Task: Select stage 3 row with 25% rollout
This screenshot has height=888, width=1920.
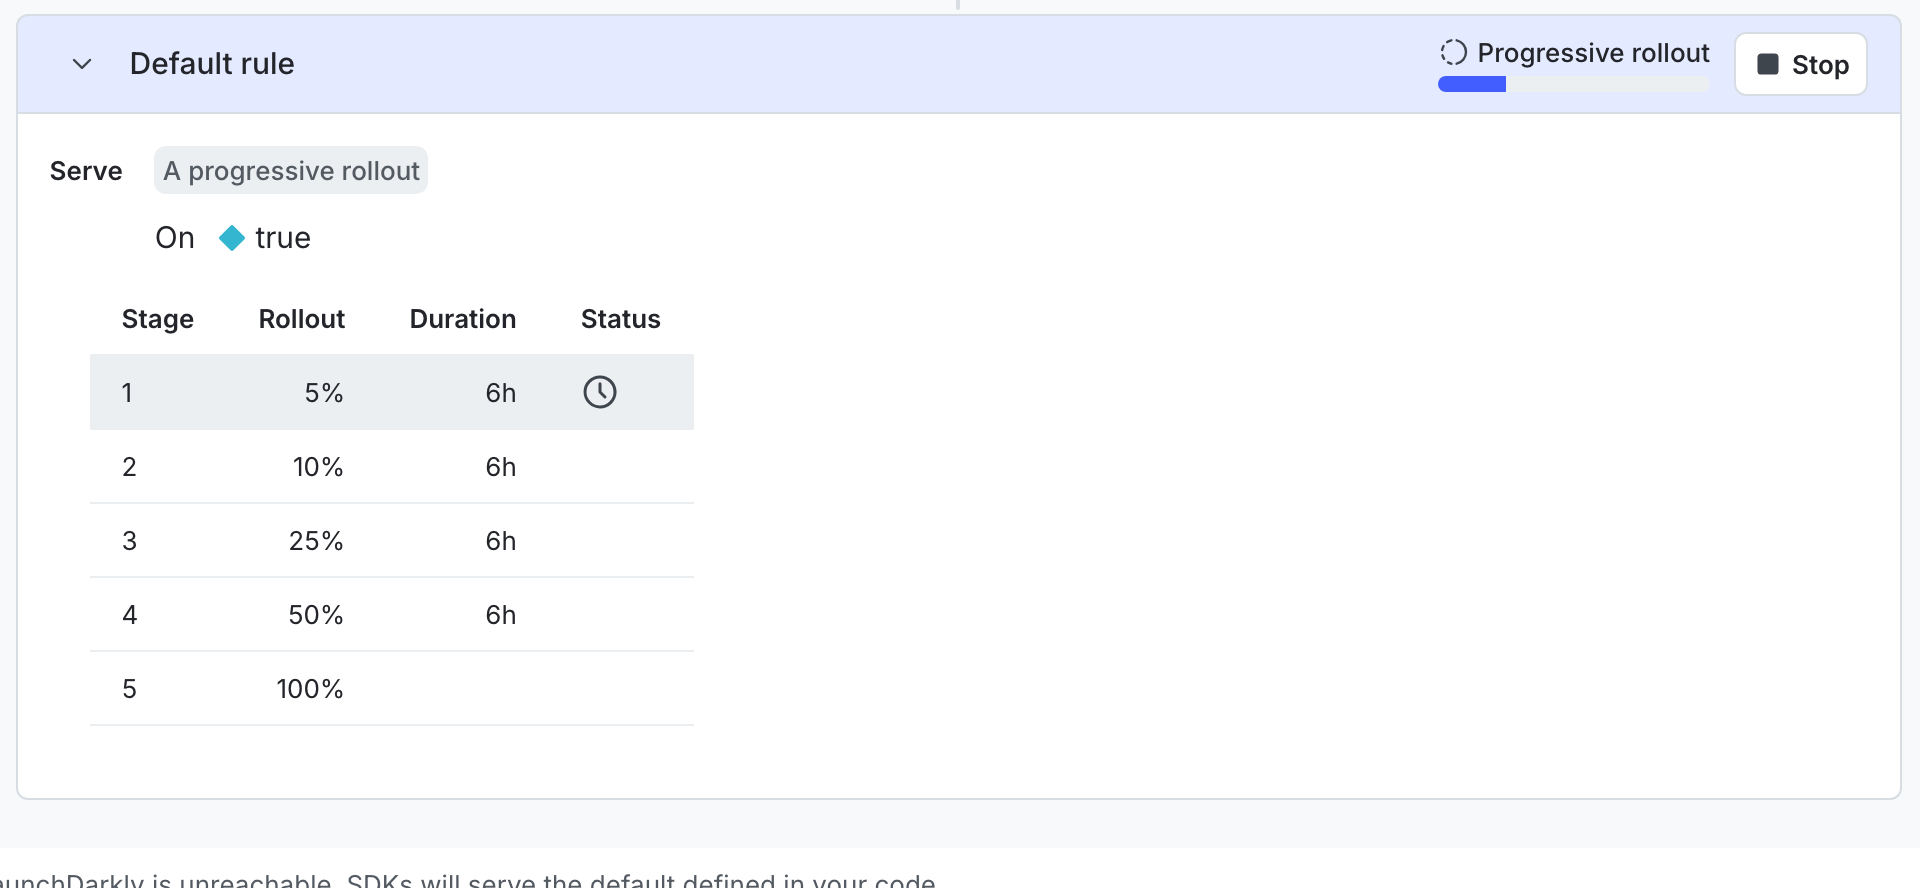Action: 391,541
